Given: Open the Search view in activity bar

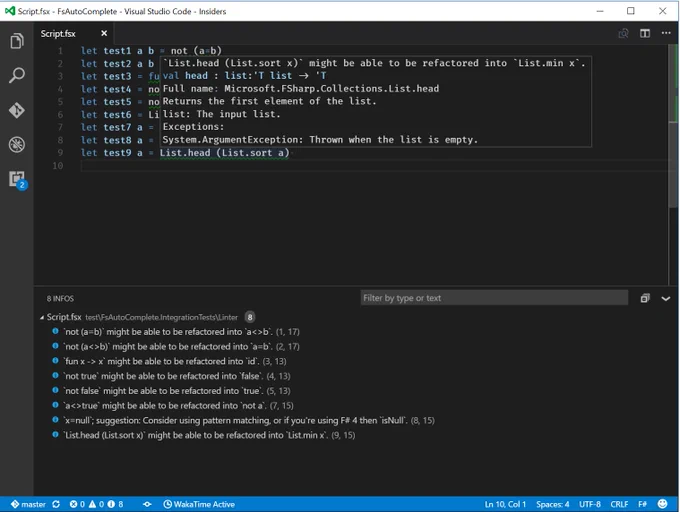Looking at the screenshot, I should click(x=17, y=75).
